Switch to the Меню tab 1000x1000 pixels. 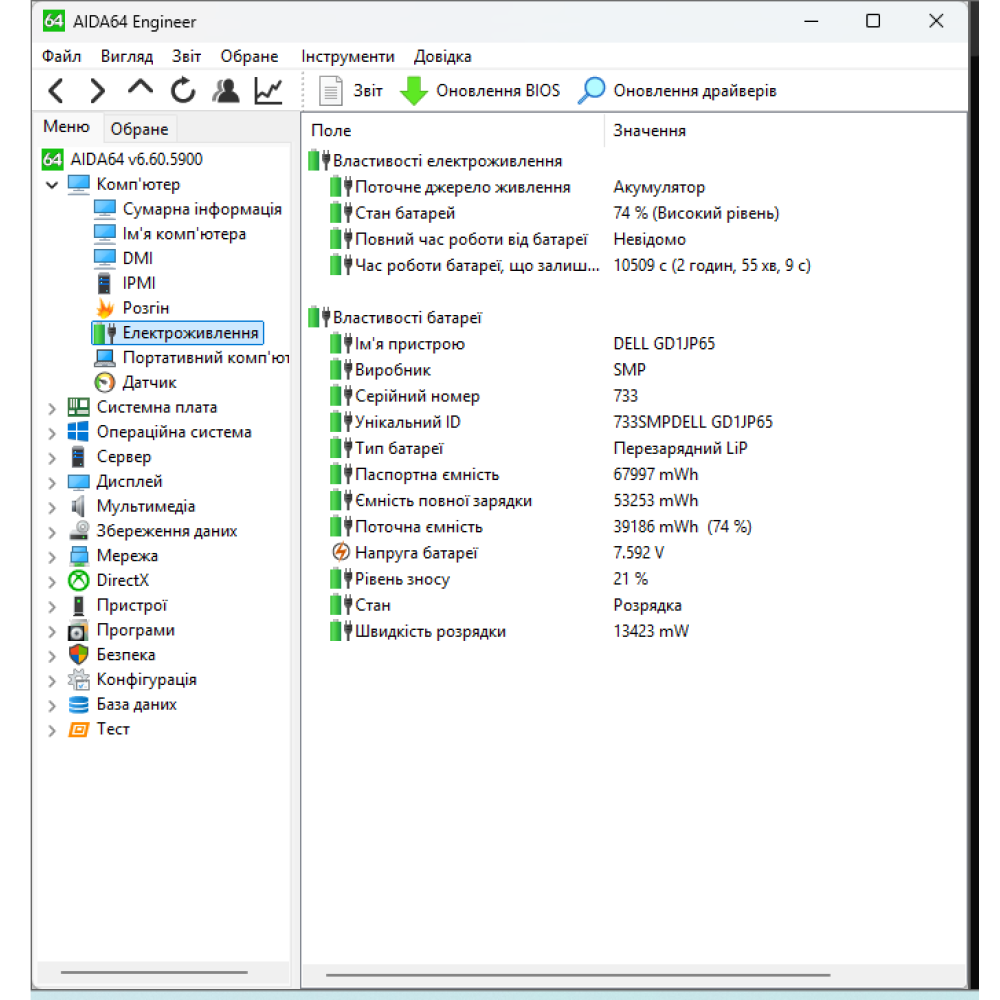click(66, 127)
